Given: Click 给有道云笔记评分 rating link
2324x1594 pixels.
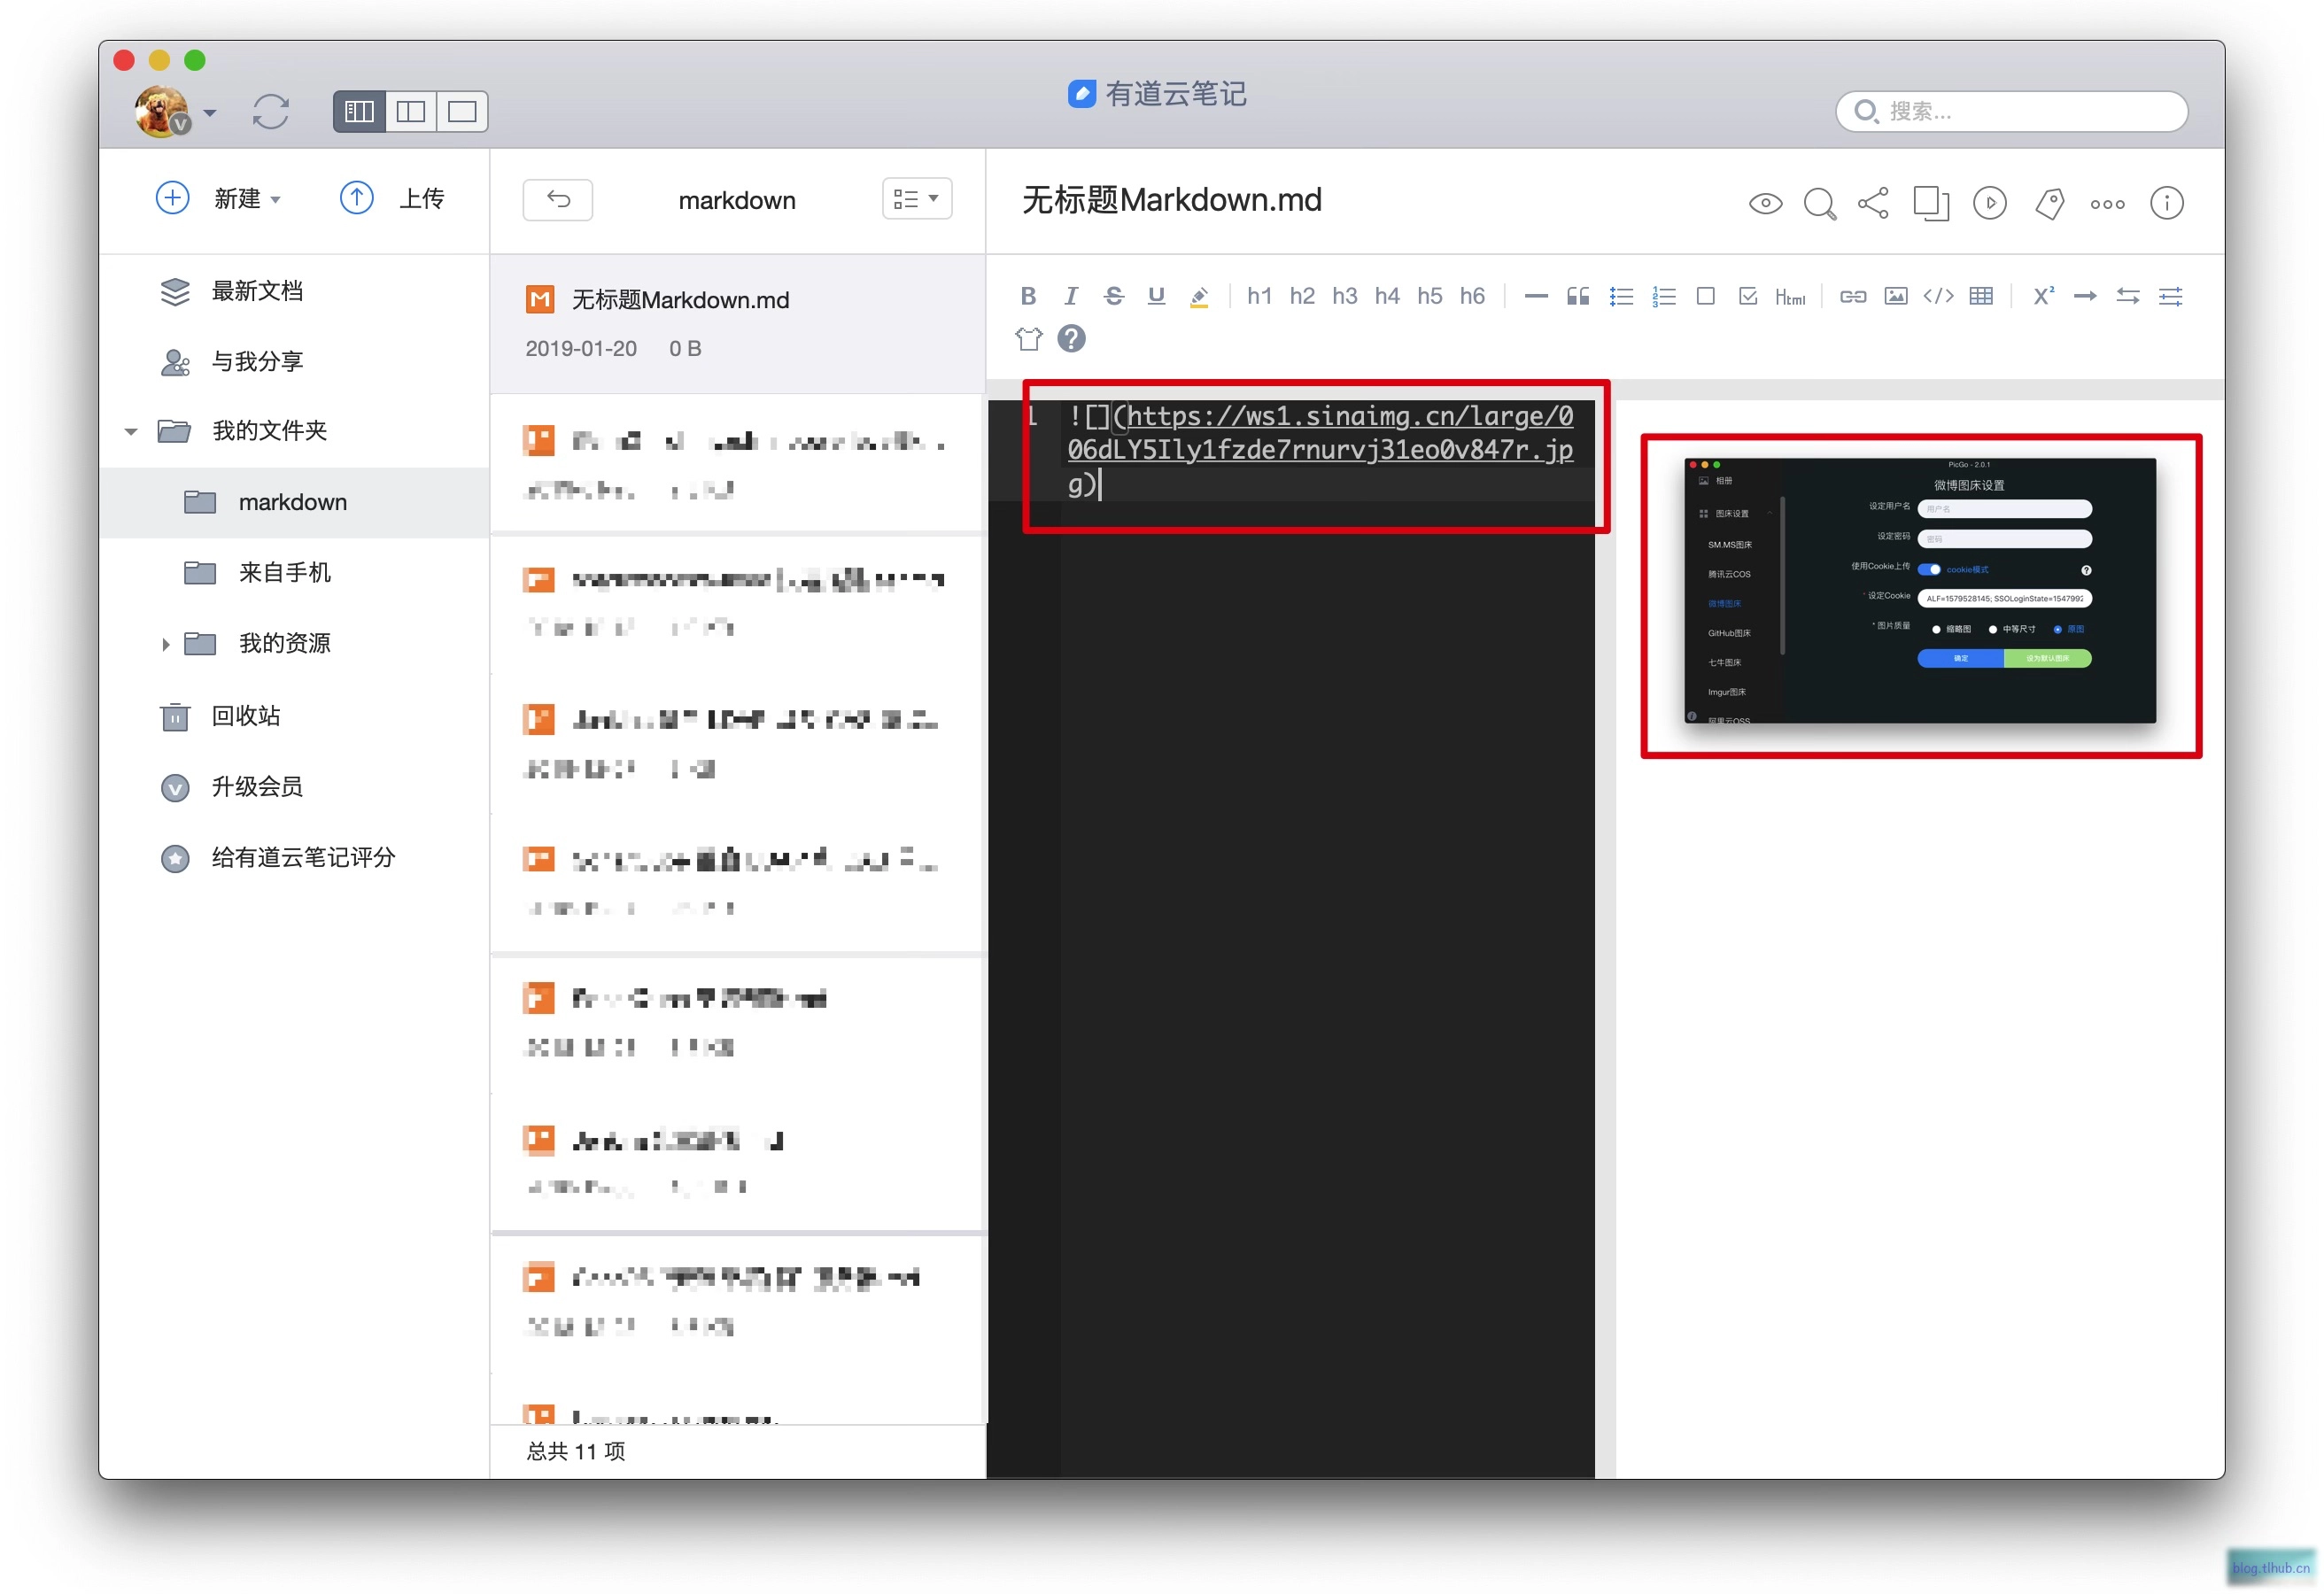Looking at the screenshot, I should tap(303, 858).
